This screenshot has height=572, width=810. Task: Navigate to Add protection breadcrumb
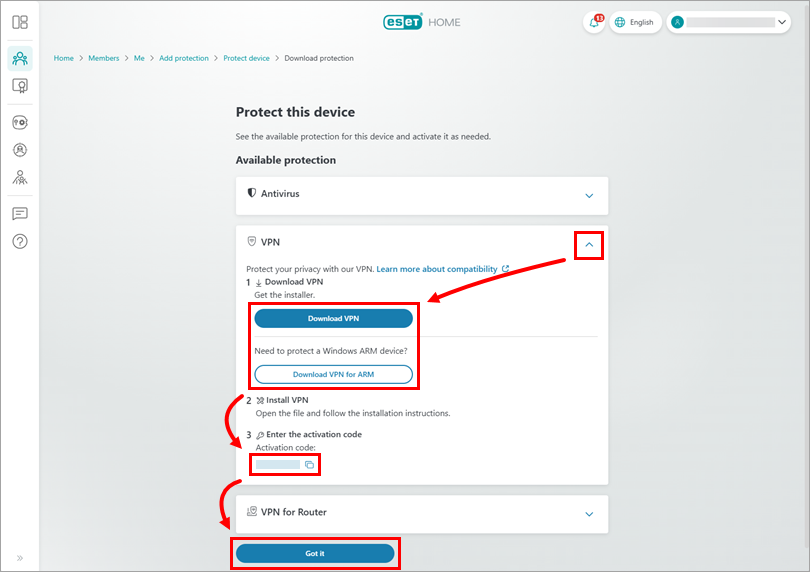point(184,58)
